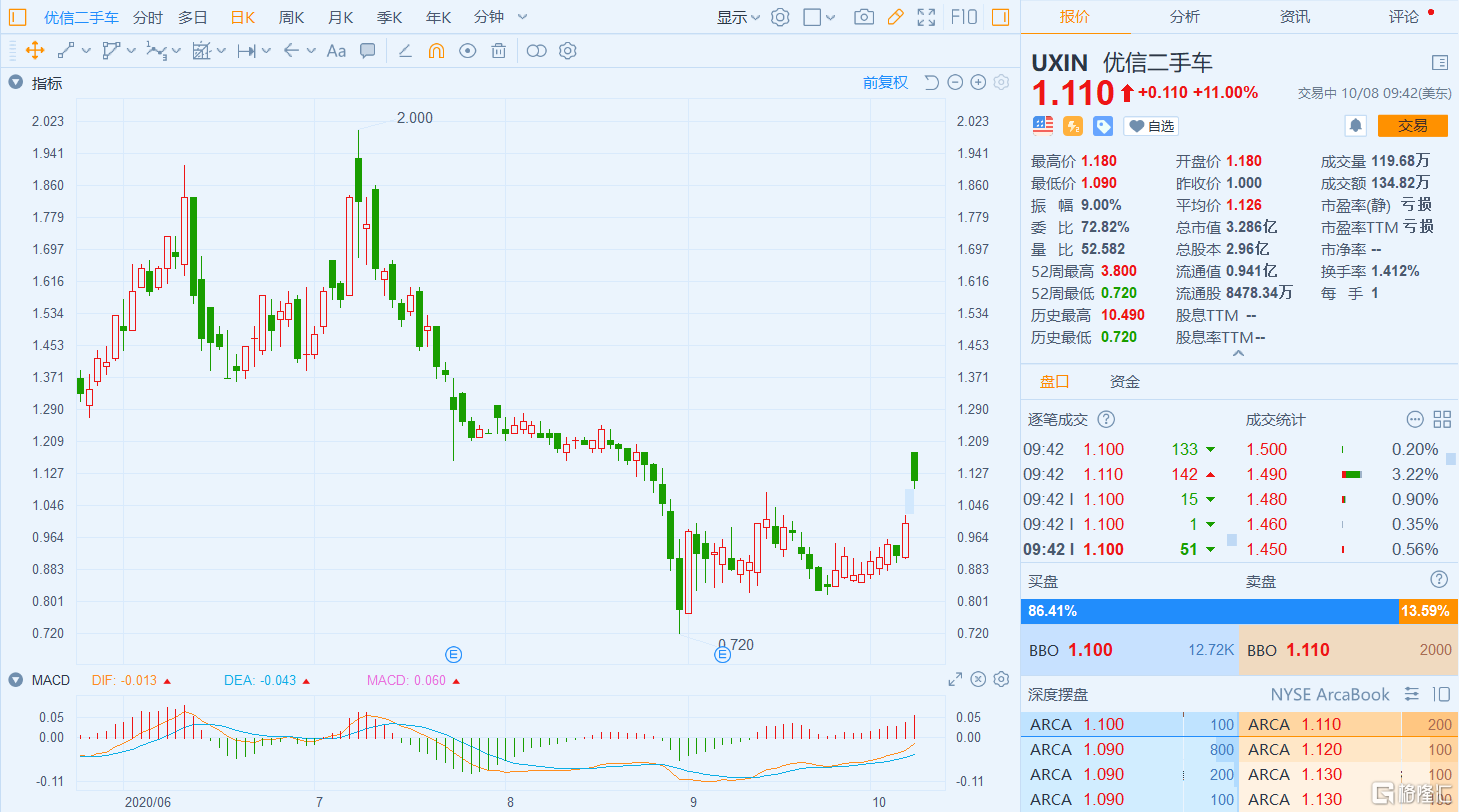Screen dimensions: 1459x812
Task: Enter fullscreen chart view
Action: tap(926, 17)
